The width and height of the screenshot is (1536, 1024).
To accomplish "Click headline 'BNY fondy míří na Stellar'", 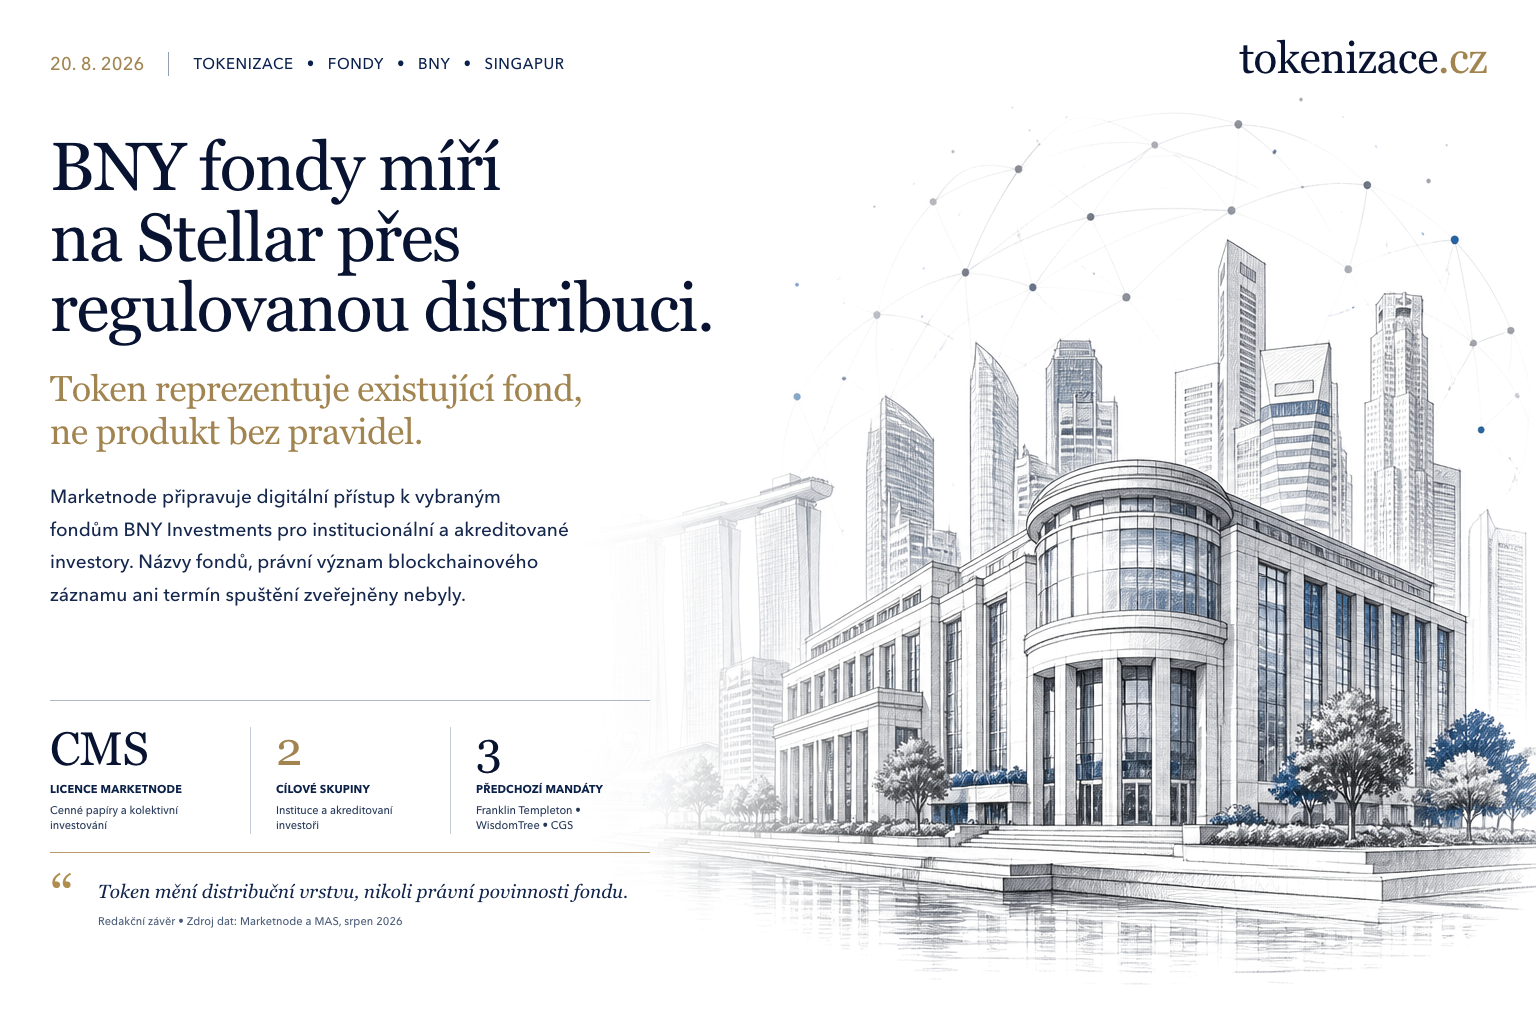I will pos(381,239).
